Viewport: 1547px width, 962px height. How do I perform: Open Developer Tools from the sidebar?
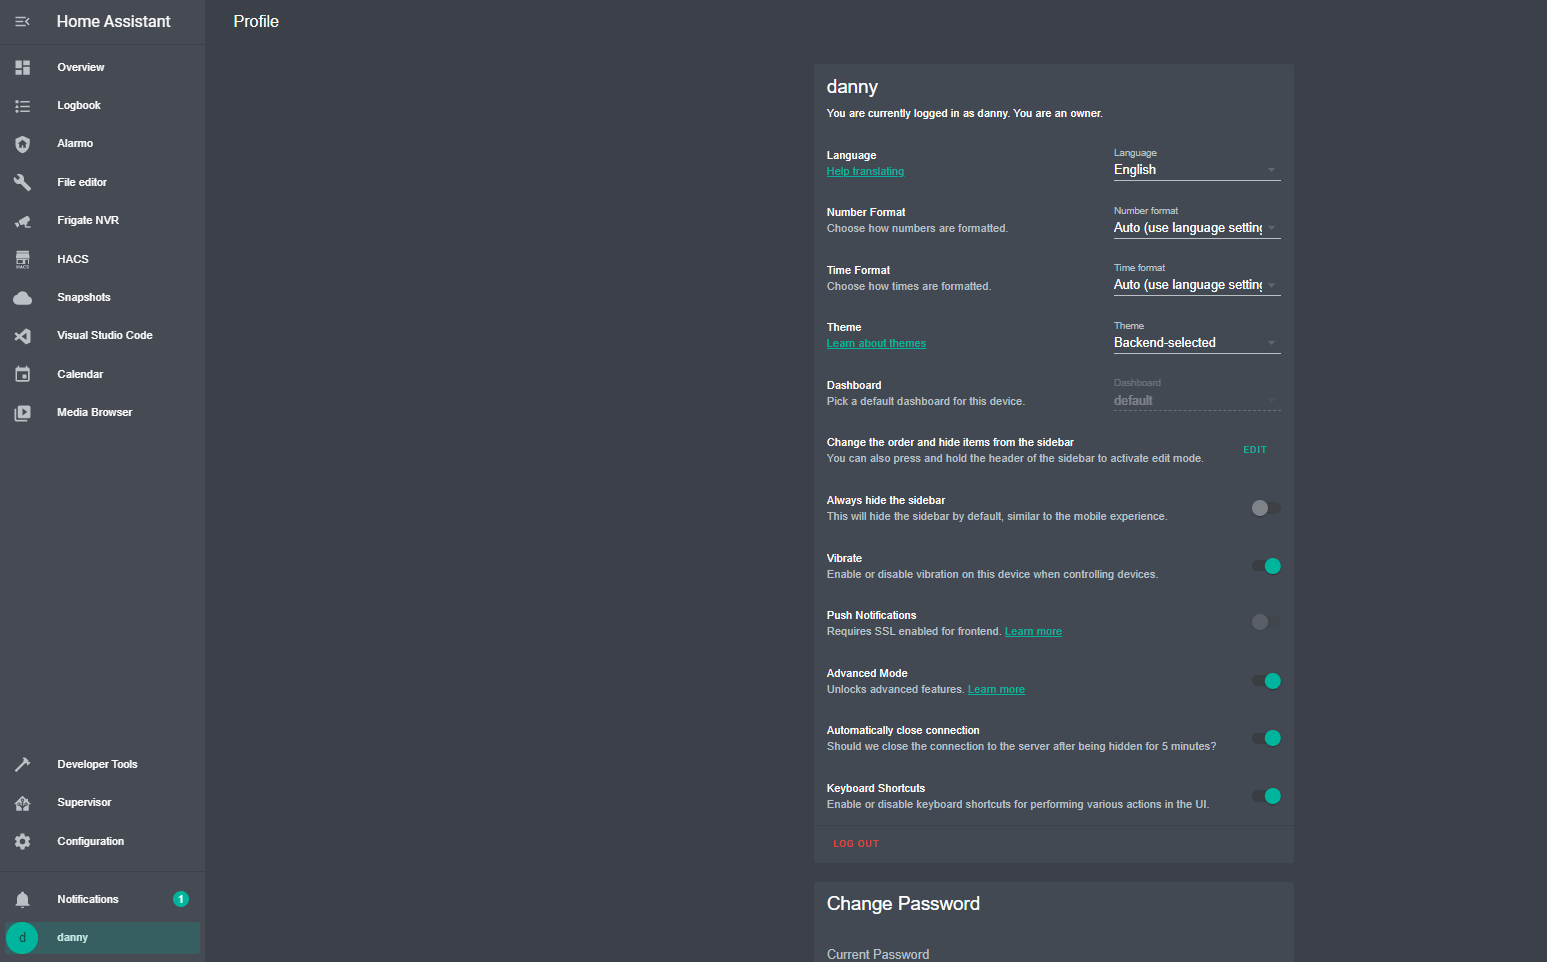[x=102, y=764]
